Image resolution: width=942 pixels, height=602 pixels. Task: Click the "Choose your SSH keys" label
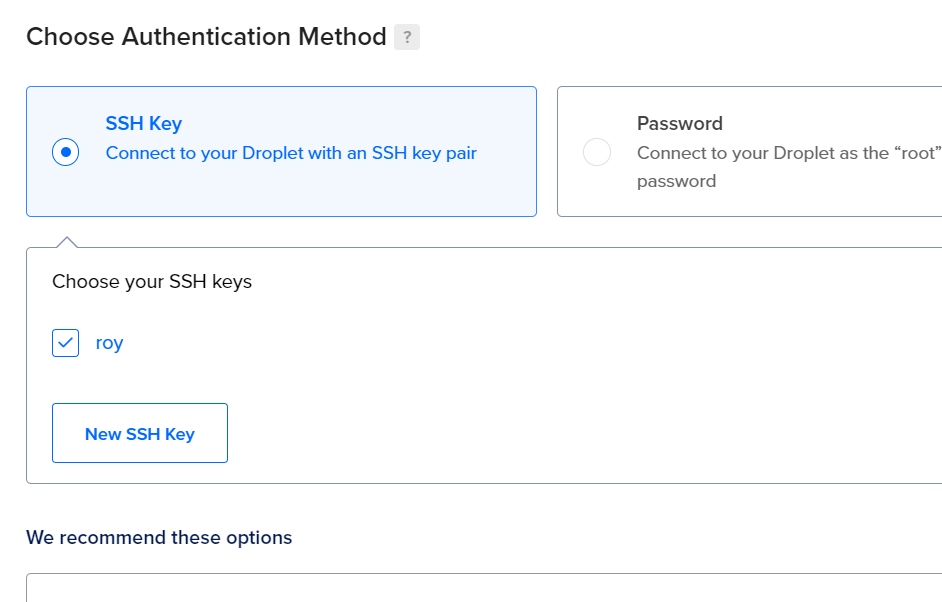tap(152, 282)
